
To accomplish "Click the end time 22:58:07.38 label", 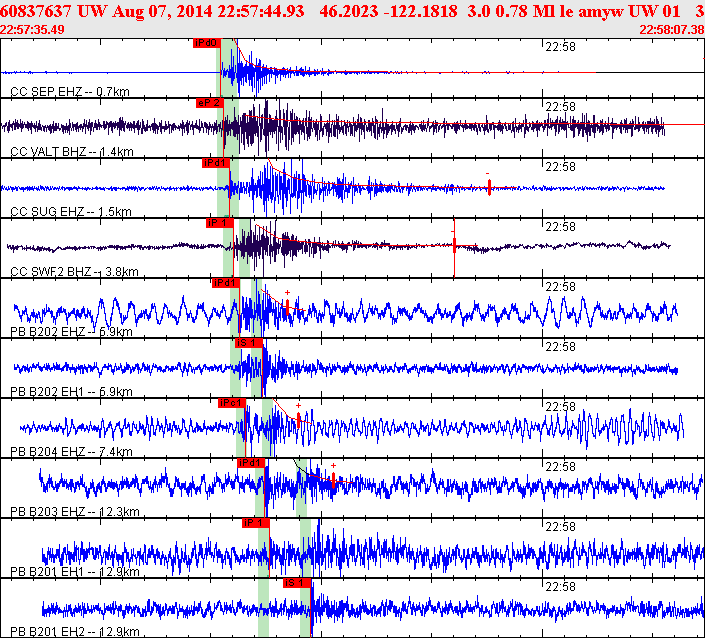I will click(672, 30).
